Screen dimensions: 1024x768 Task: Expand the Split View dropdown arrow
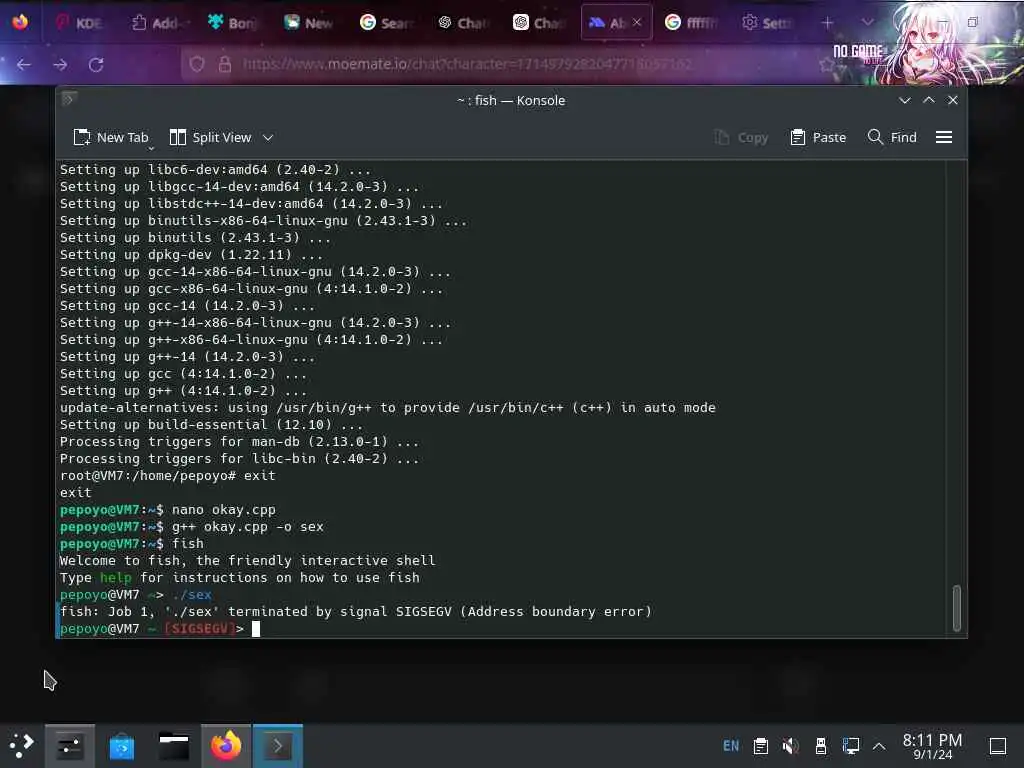[268, 137]
